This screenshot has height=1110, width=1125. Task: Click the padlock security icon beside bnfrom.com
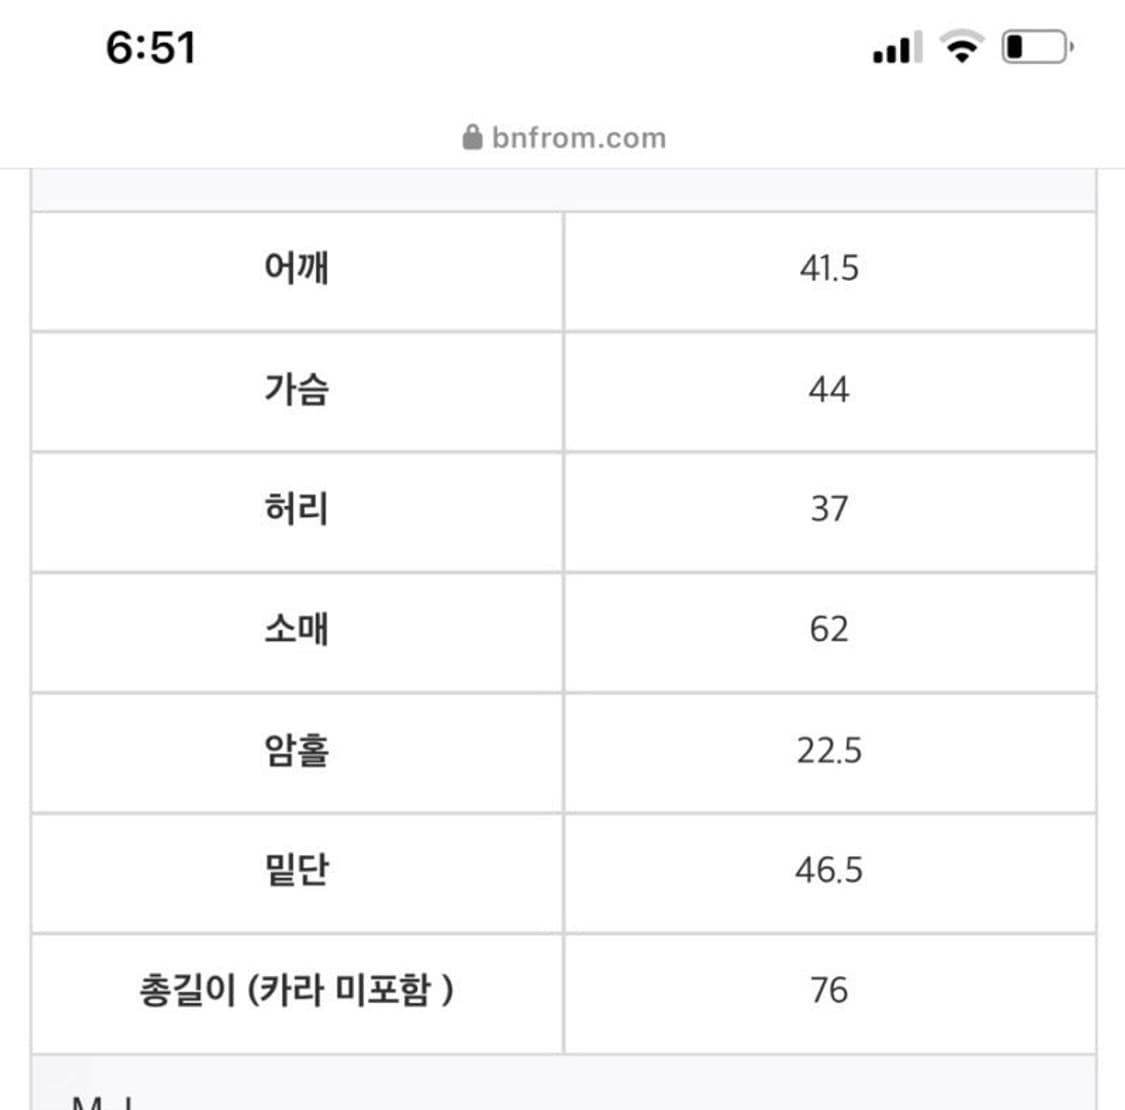click(471, 137)
